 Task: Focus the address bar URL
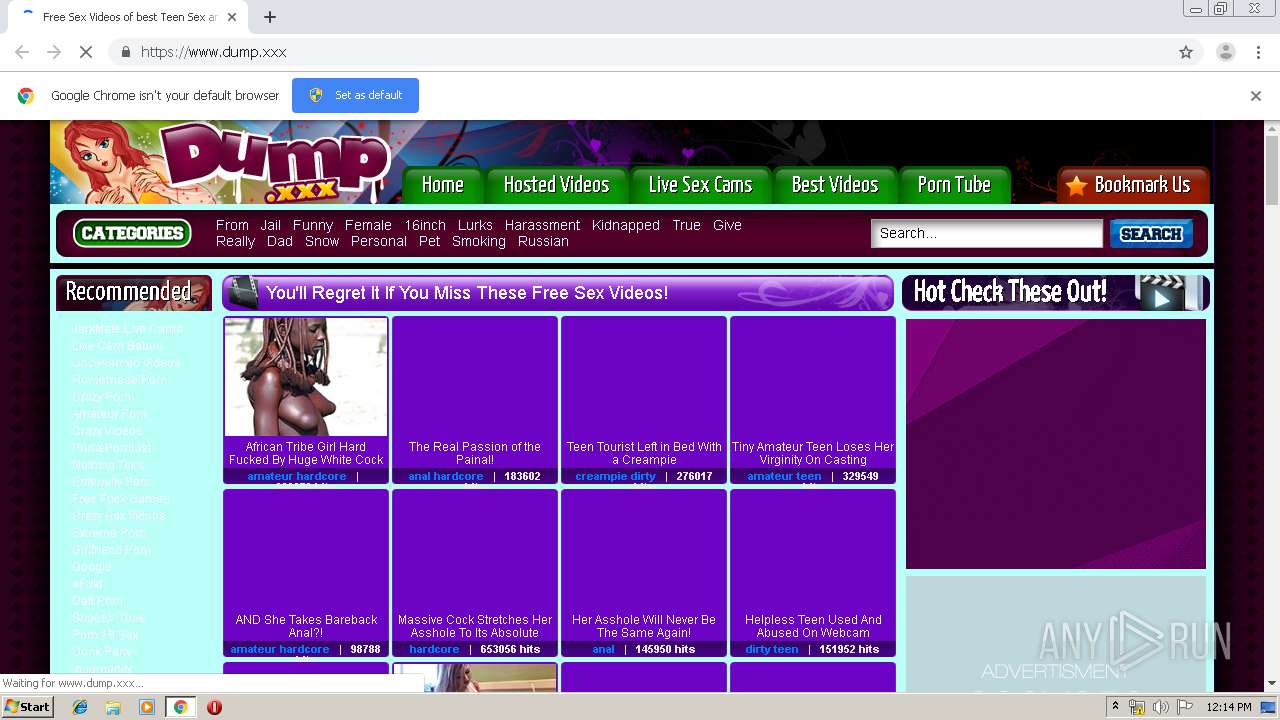214,52
